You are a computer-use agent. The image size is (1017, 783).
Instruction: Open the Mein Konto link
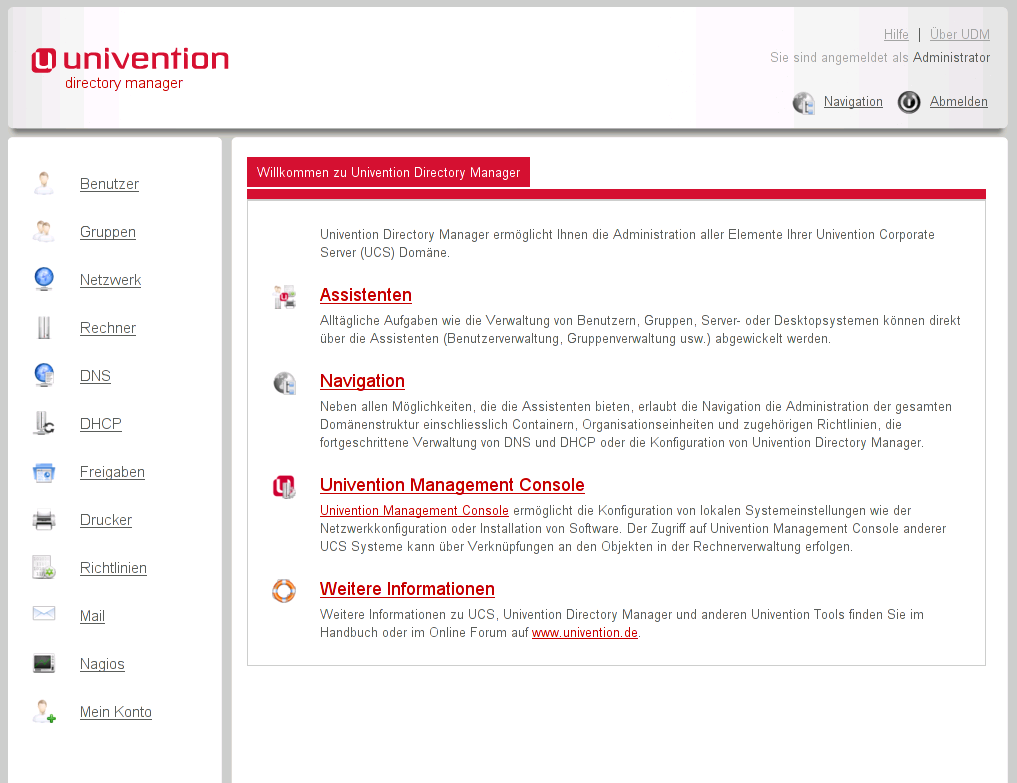[x=115, y=712]
